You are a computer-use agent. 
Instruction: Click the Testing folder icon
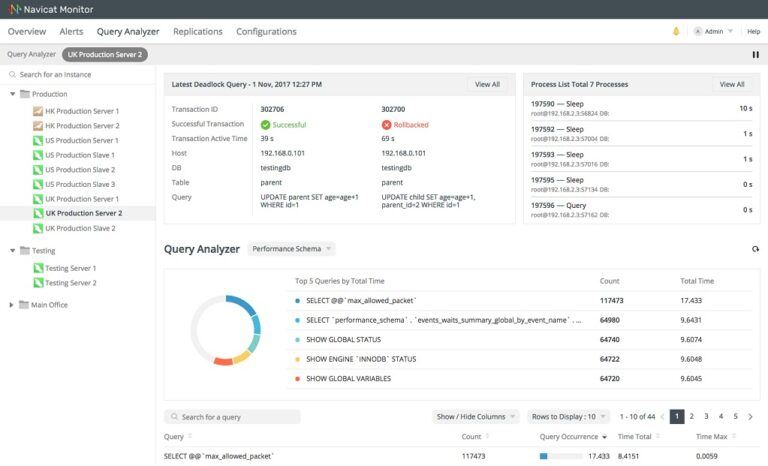coord(24,250)
